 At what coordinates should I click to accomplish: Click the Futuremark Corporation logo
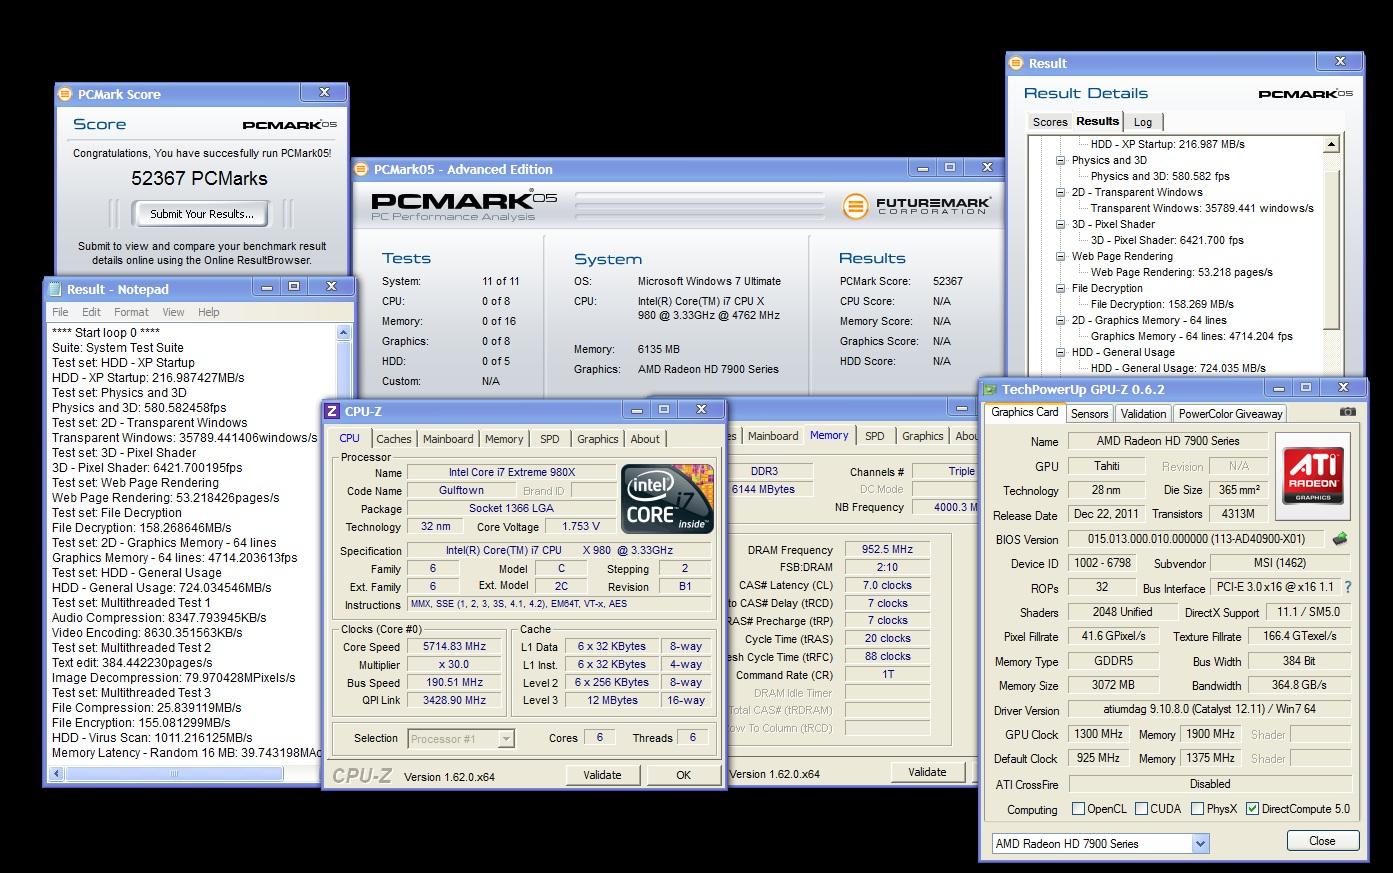(917, 205)
